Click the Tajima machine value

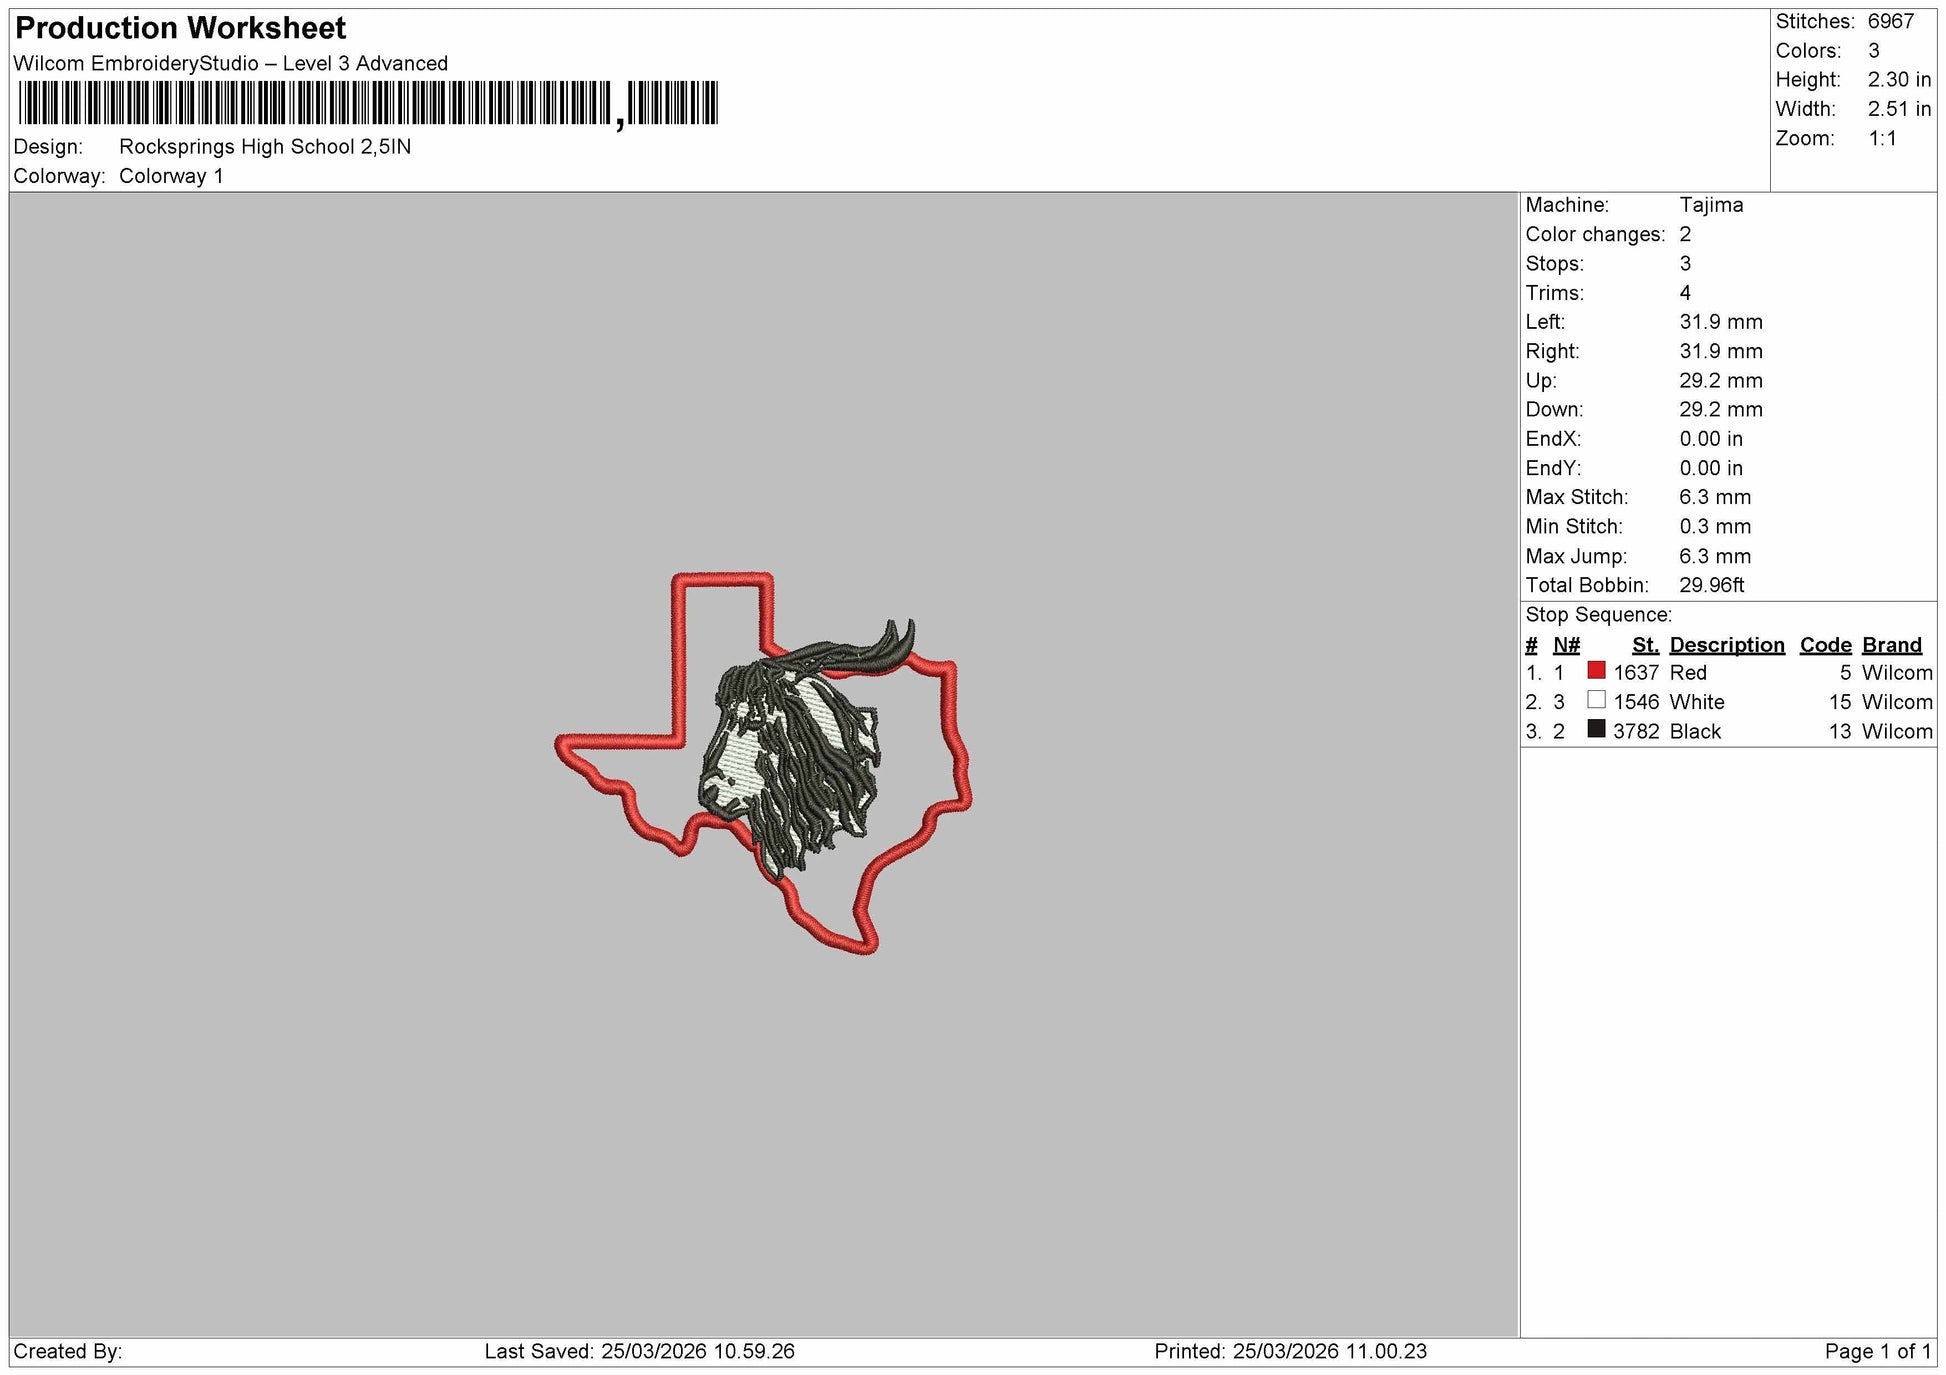(1711, 205)
